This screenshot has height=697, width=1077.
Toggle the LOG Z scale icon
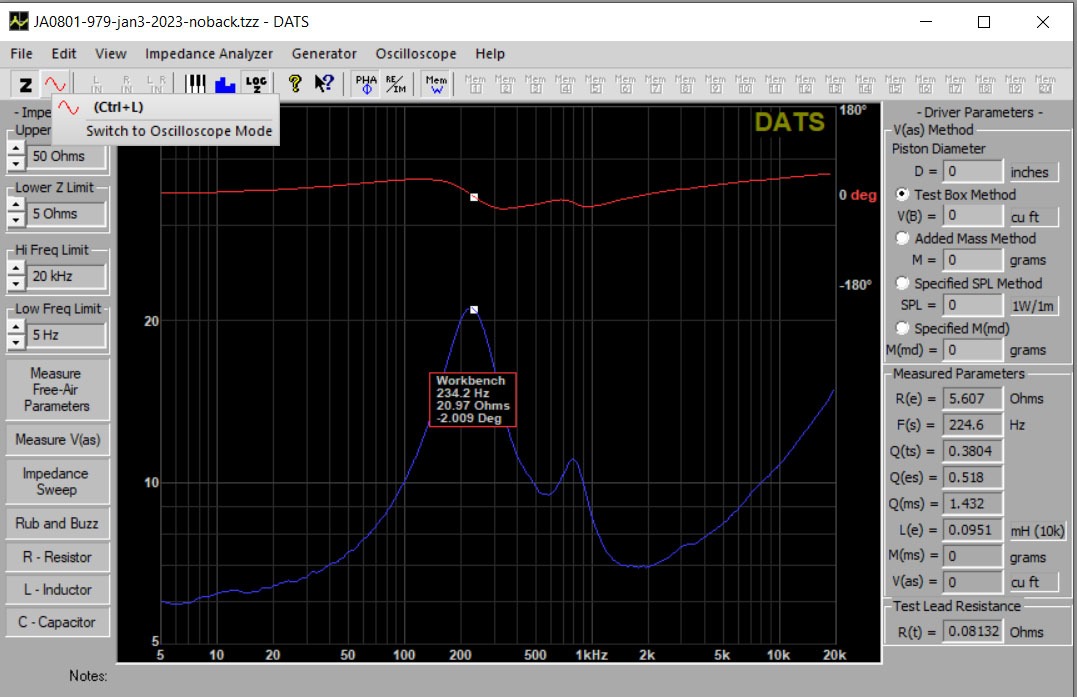tap(256, 84)
